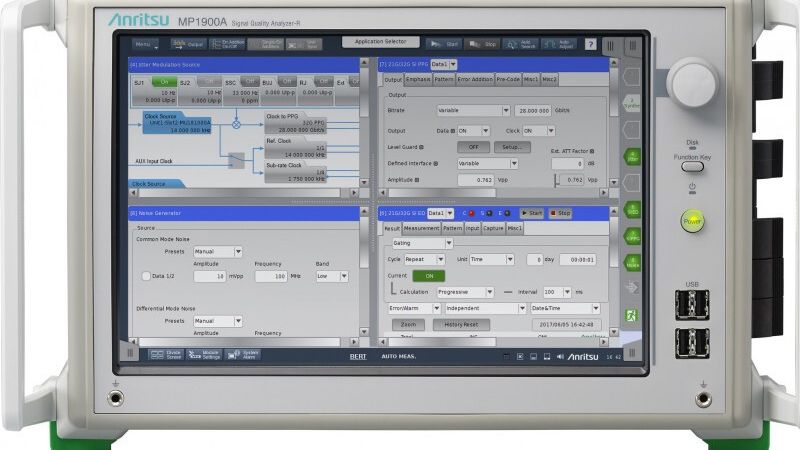Open the Menu button at top left
The height and width of the screenshot is (450, 800).
coord(145,44)
